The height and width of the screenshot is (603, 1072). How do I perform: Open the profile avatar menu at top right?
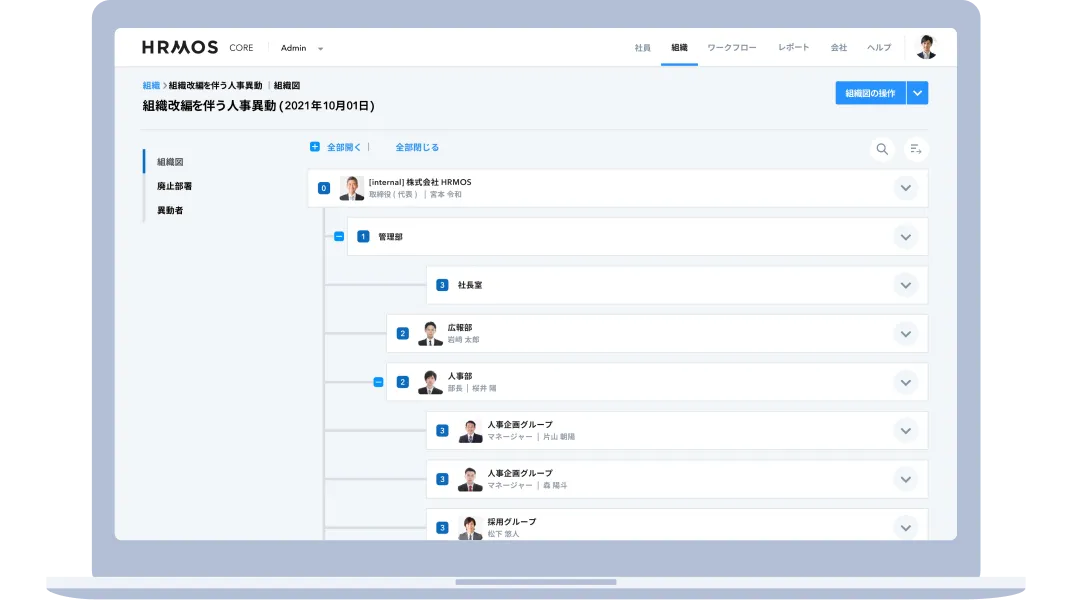coord(926,46)
